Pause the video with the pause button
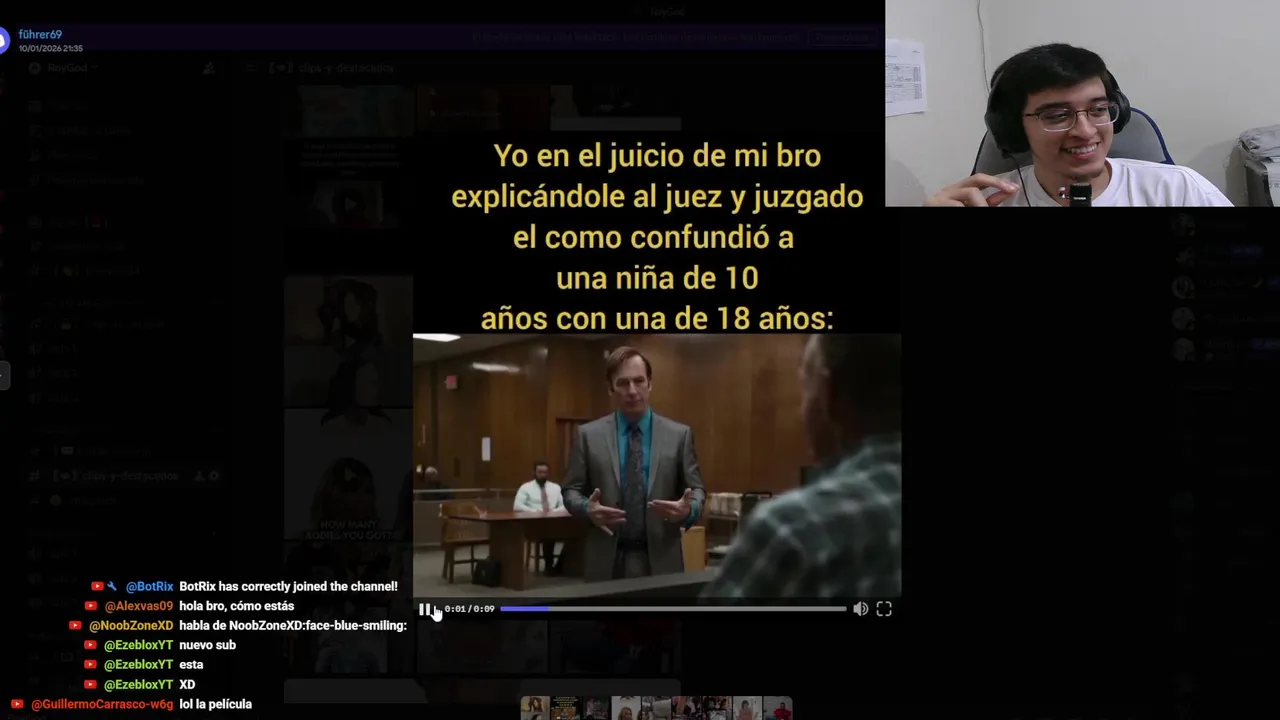Screen dimensions: 1280x720 click(x=425, y=609)
